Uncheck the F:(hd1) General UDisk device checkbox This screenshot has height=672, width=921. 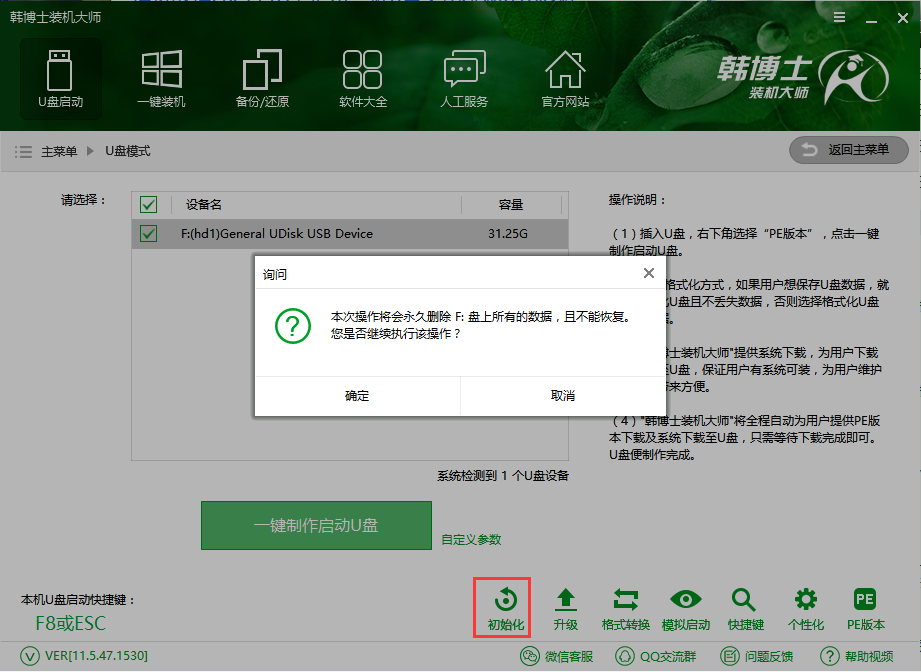(149, 234)
